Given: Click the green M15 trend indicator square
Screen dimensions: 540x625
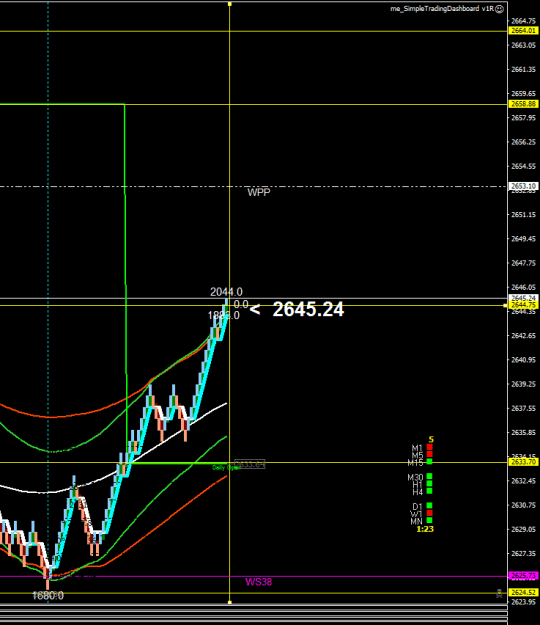Looking at the screenshot, I should pos(430,462).
